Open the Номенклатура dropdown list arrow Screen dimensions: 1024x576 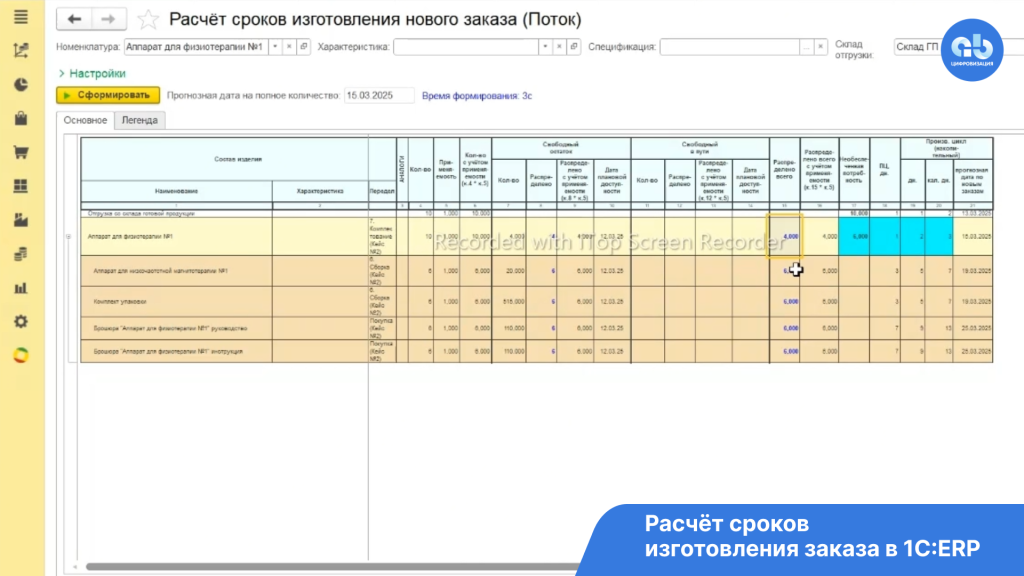click(x=275, y=47)
